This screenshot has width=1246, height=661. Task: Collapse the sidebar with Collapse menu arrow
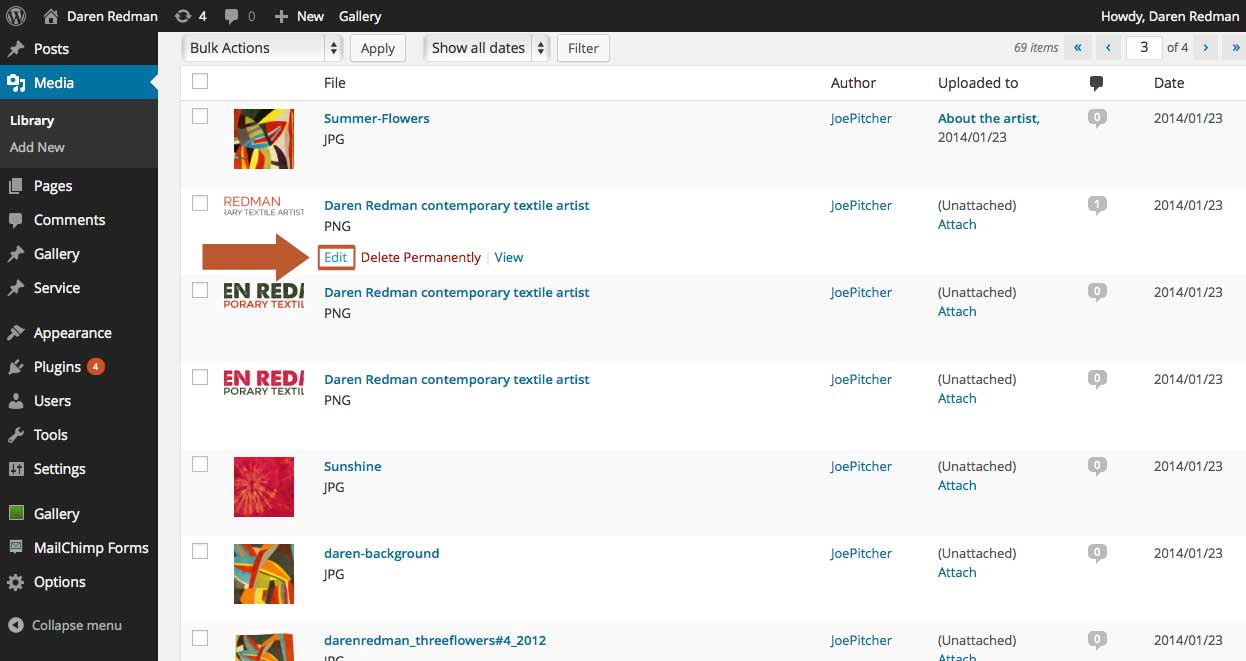pos(16,626)
